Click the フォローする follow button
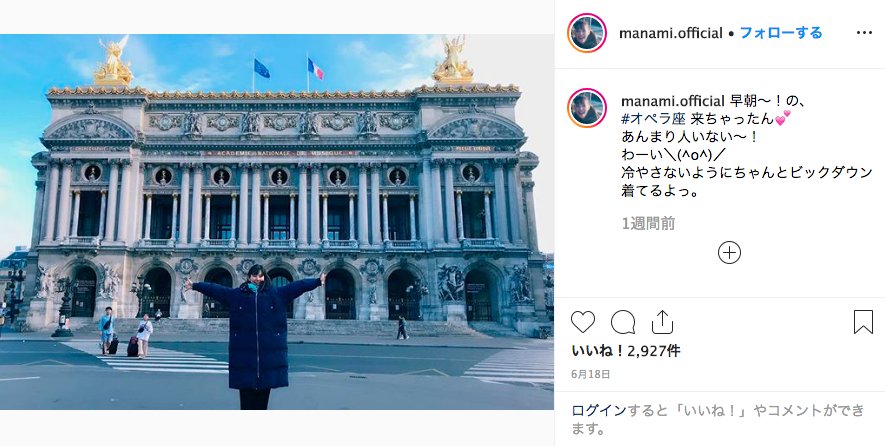The width and height of the screenshot is (885, 446). coord(781,33)
